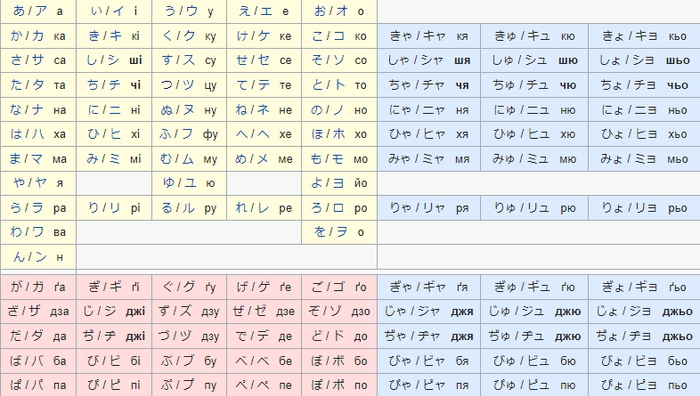Screen dimensions: 700x396
Task: Click the katakana オ link
Action: point(342,11)
